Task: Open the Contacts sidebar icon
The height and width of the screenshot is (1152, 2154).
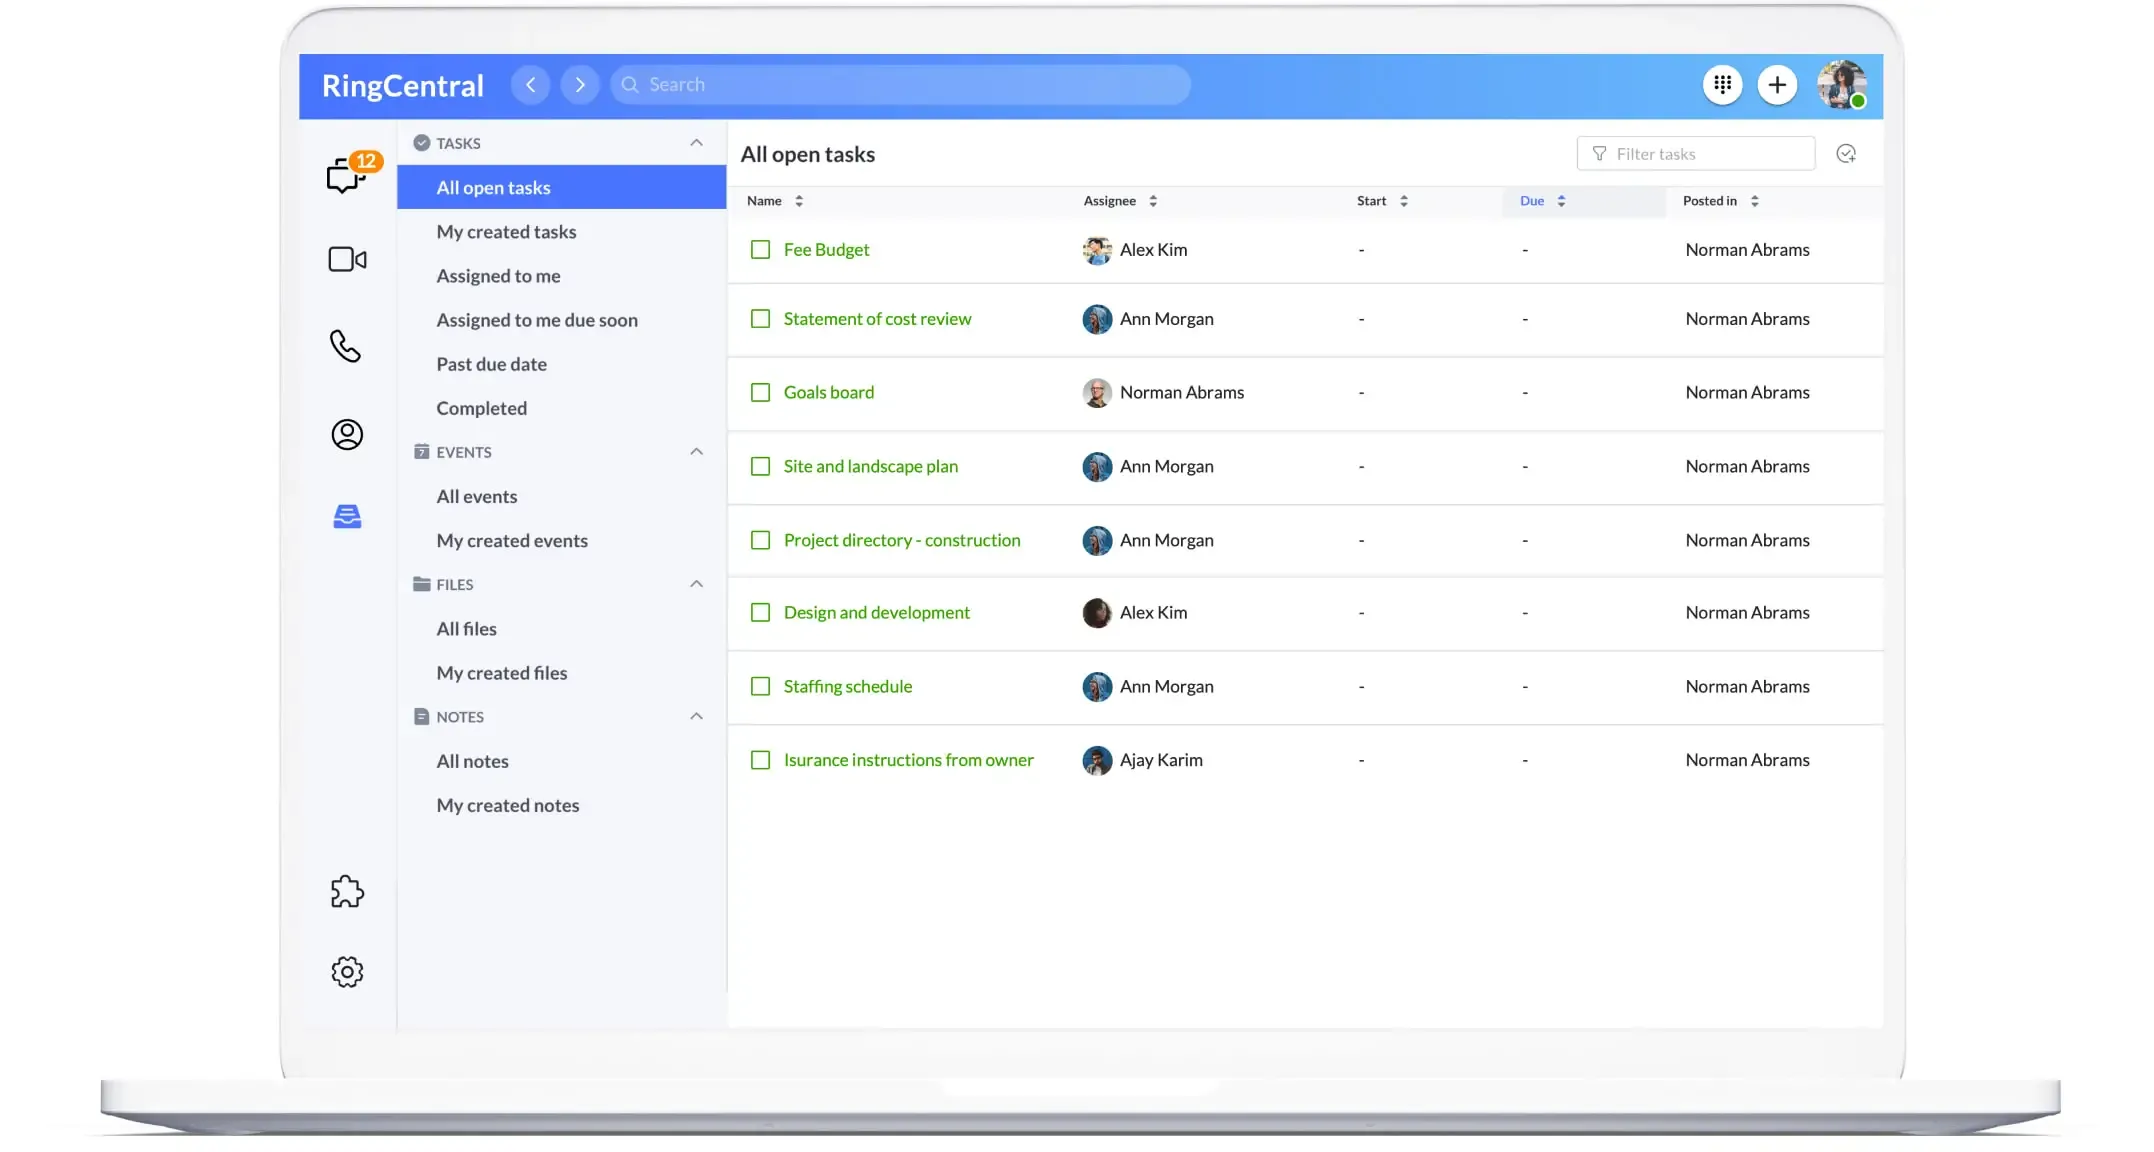Action: (x=347, y=434)
